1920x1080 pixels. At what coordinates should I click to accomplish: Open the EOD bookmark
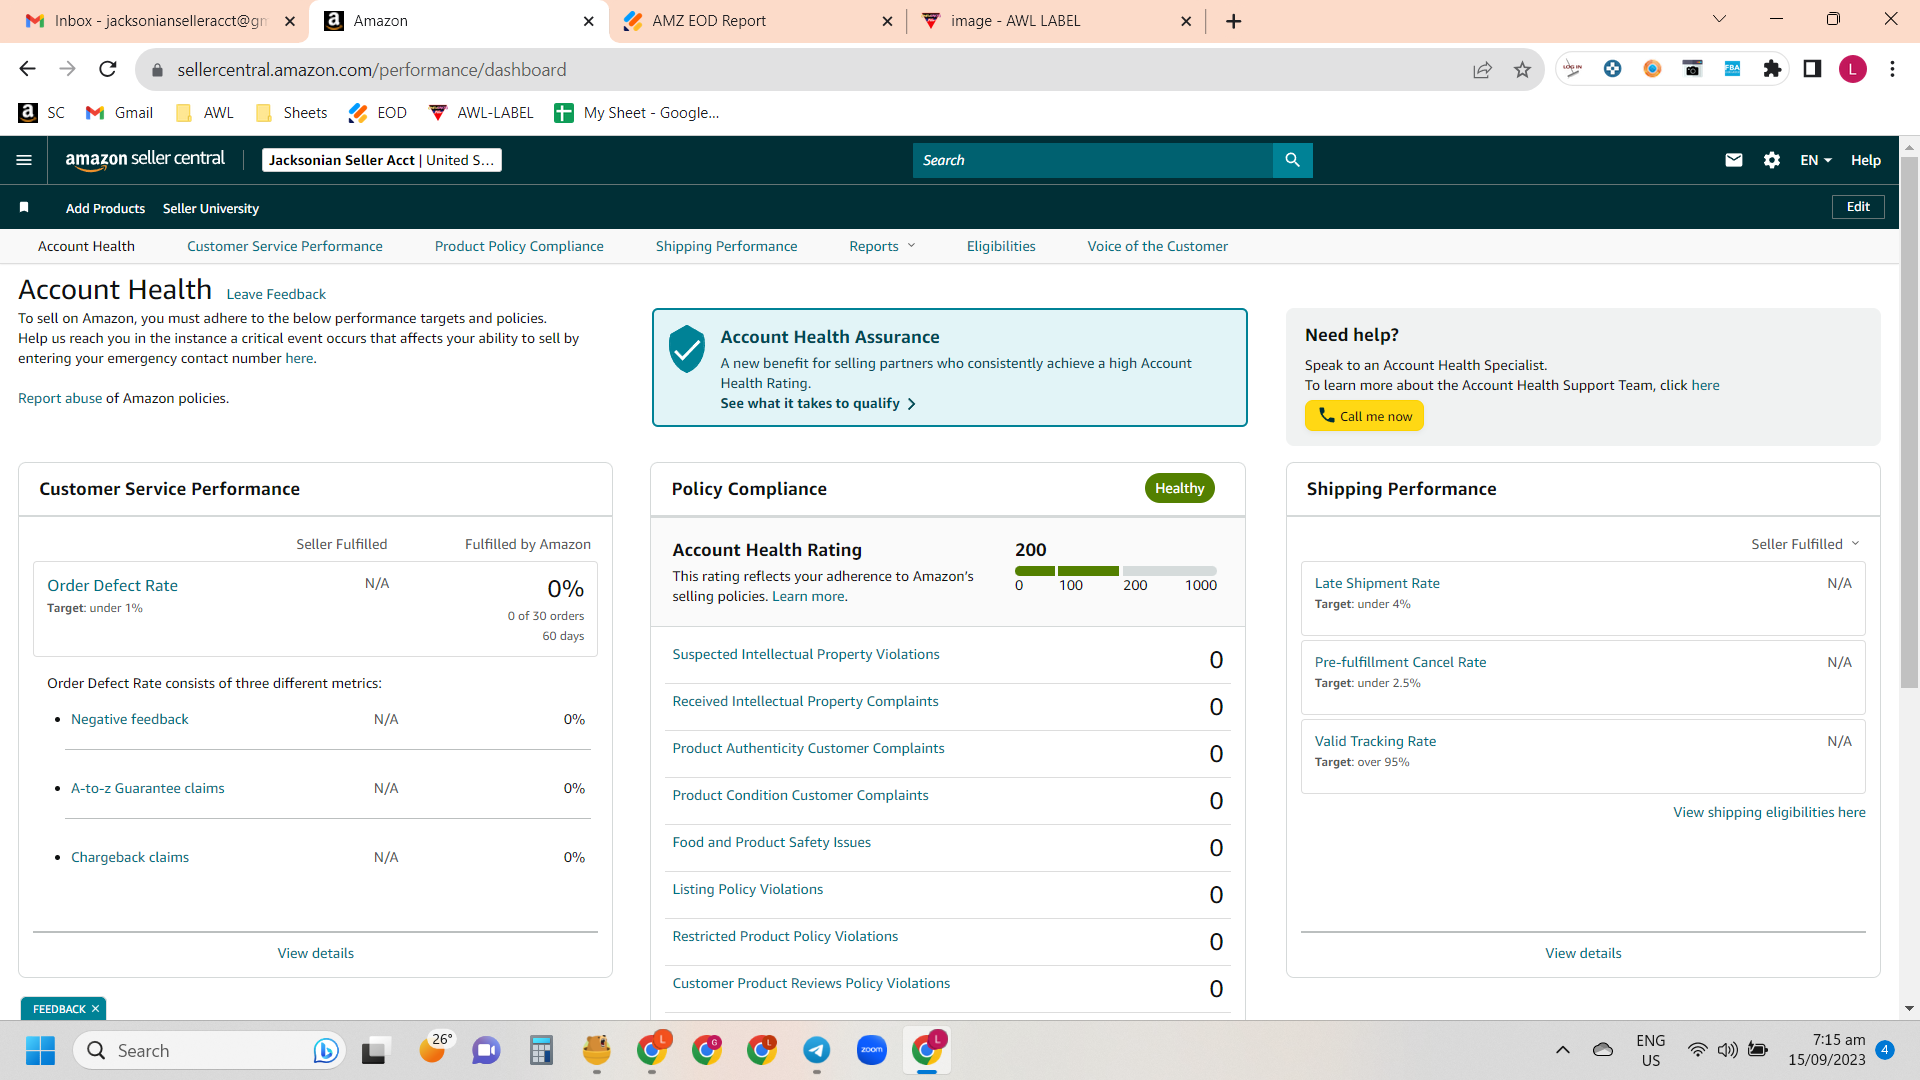(378, 113)
